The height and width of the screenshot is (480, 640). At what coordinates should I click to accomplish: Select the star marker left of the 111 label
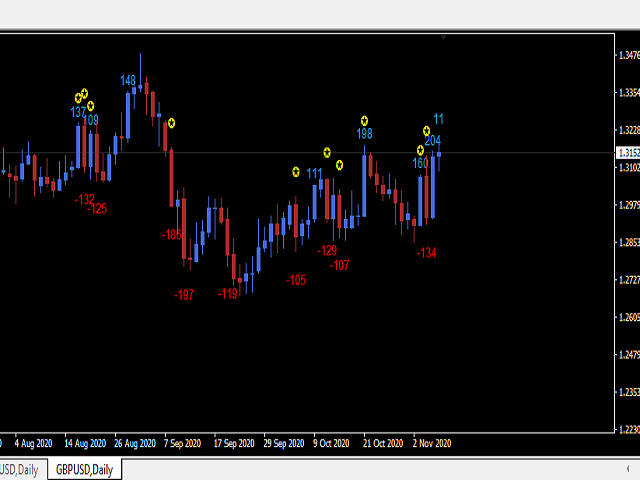296,172
